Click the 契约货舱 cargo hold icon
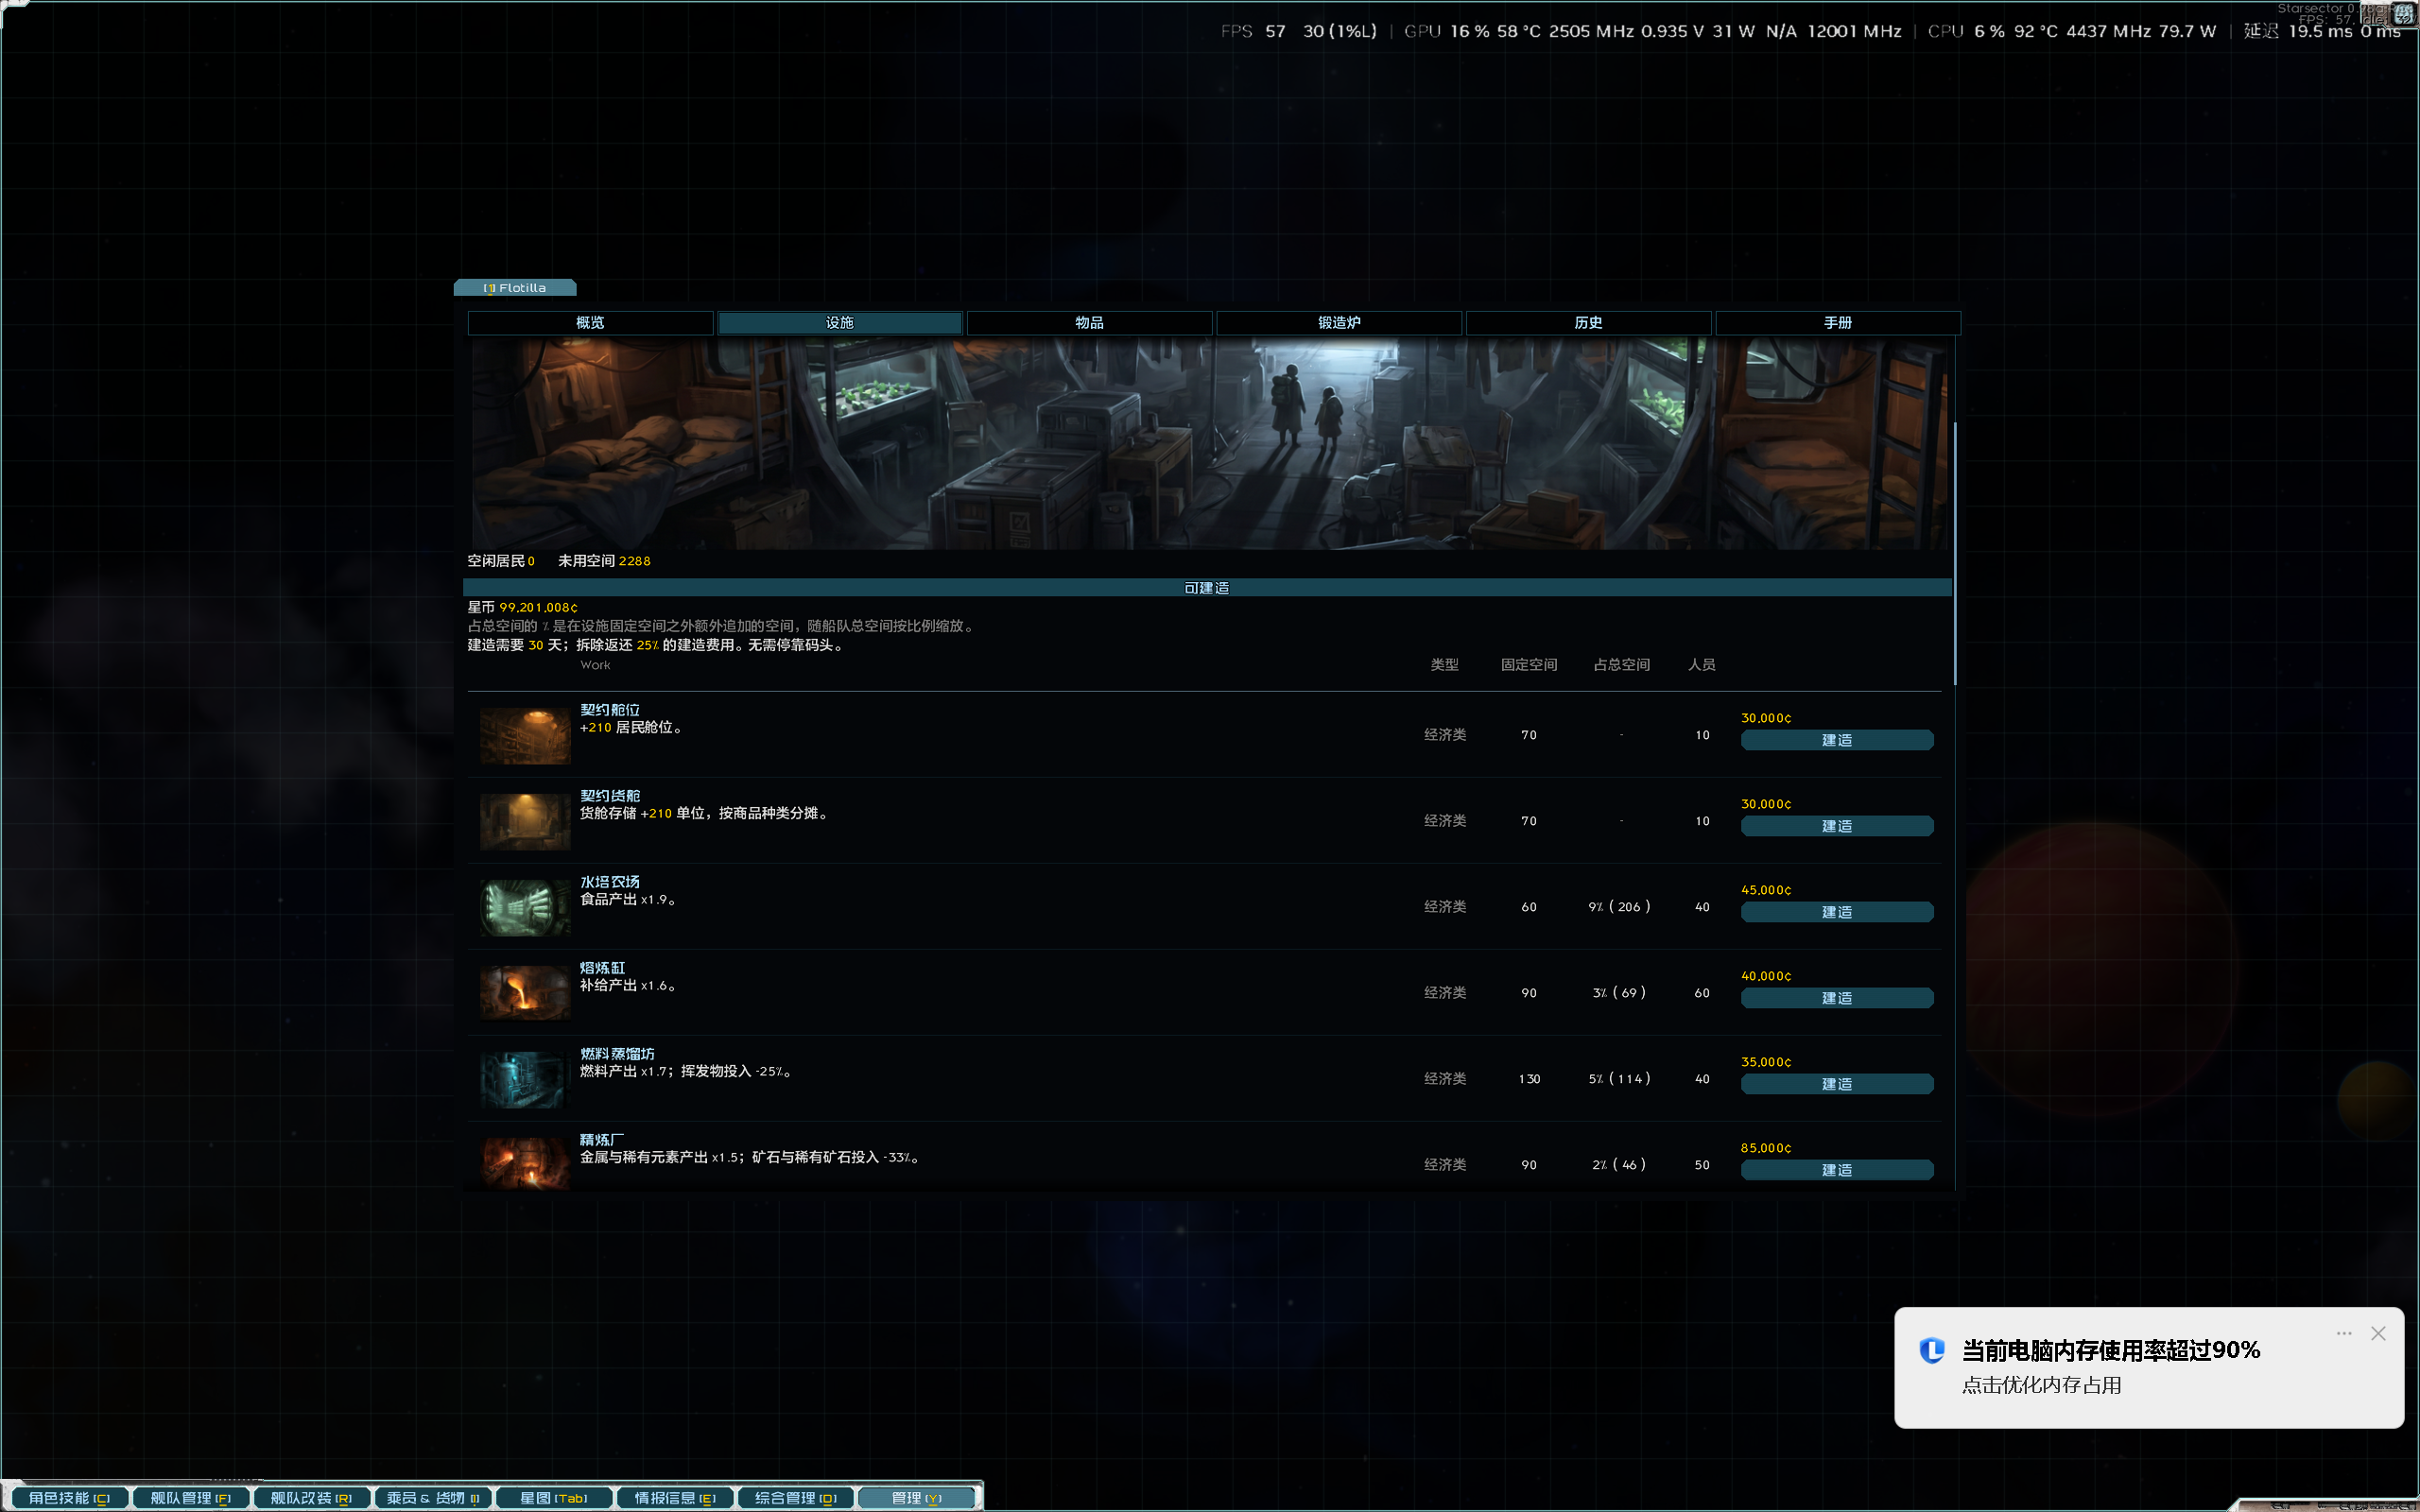 point(525,821)
